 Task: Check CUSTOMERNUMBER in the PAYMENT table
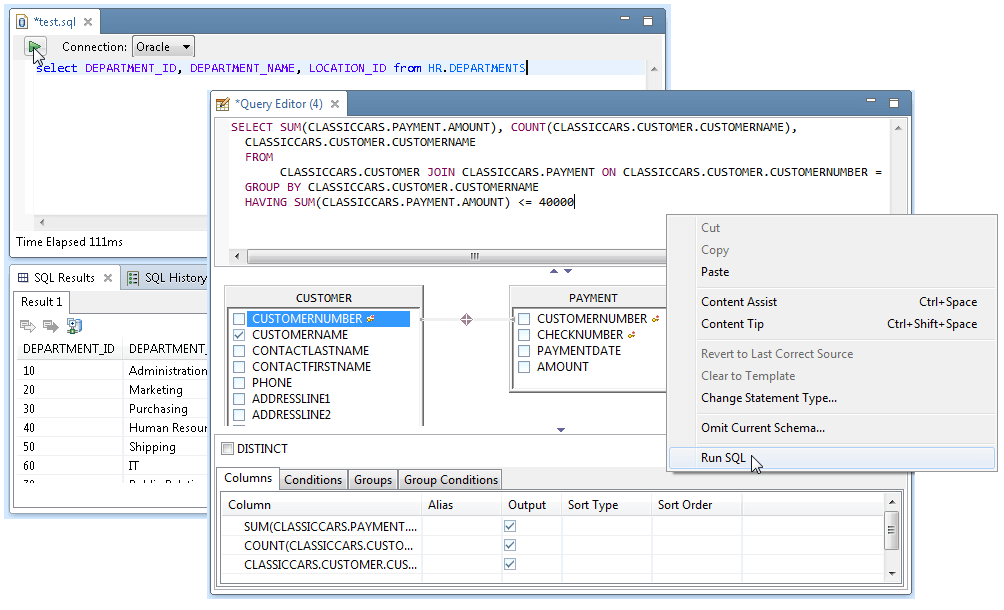[524, 319]
